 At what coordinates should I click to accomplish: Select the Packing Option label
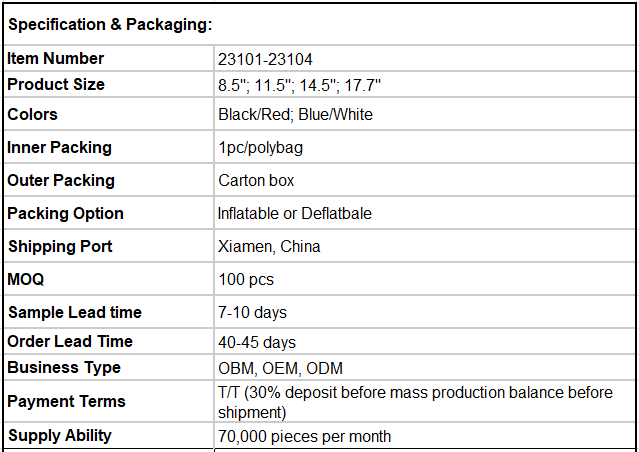tap(65, 214)
